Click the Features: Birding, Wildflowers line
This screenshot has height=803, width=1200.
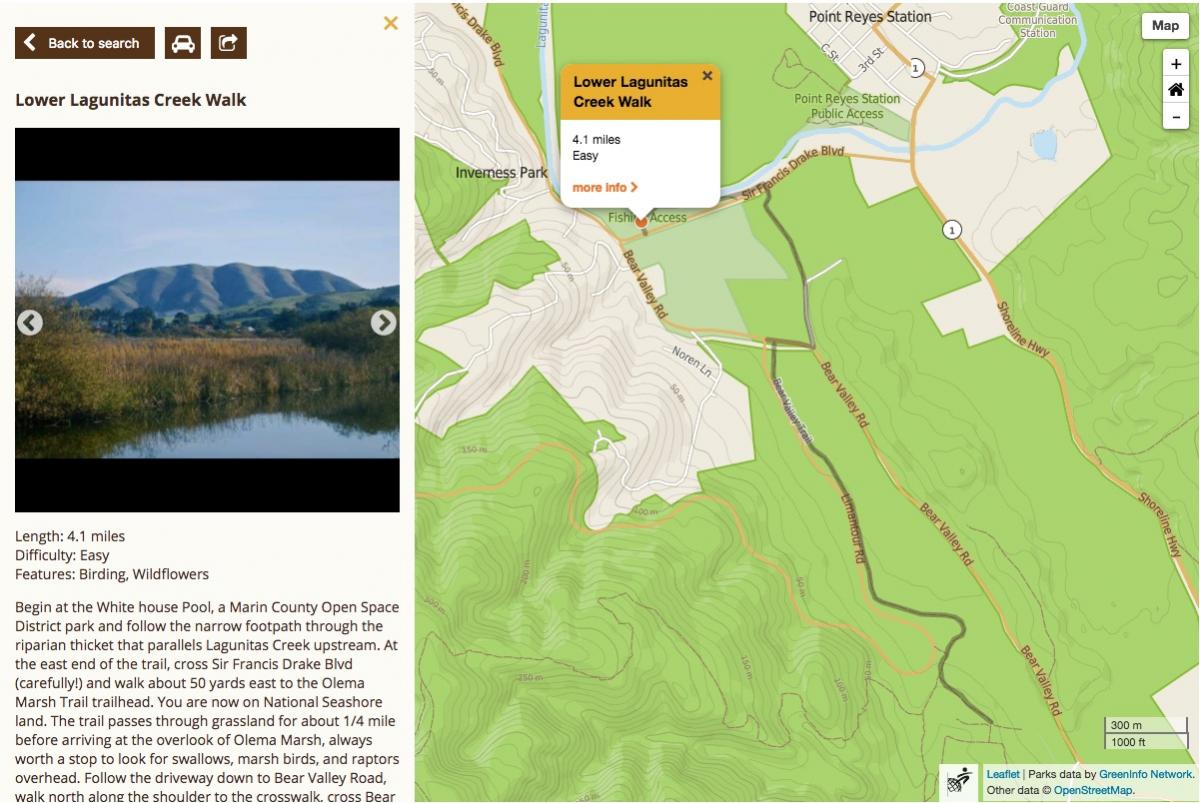point(112,574)
